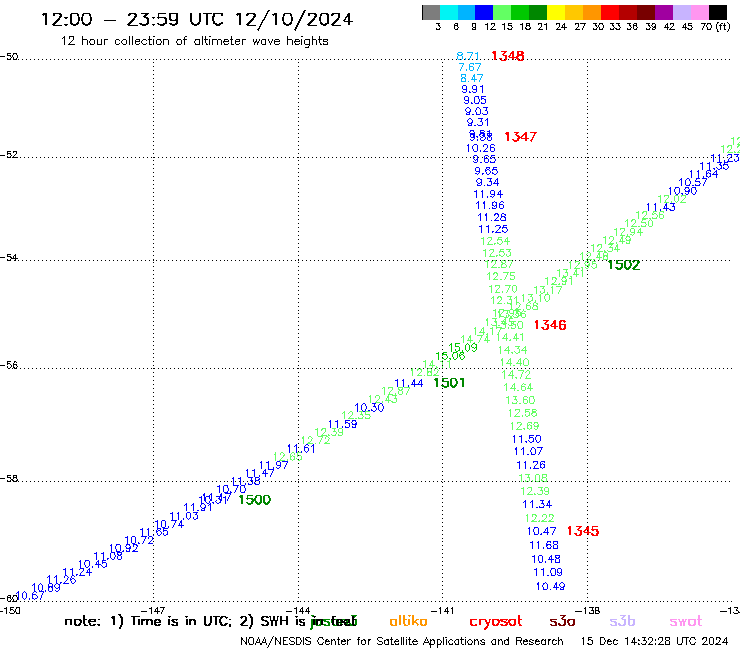740x650 pixels.
Task: Click the blue value 11.34
Action: tap(537, 504)
